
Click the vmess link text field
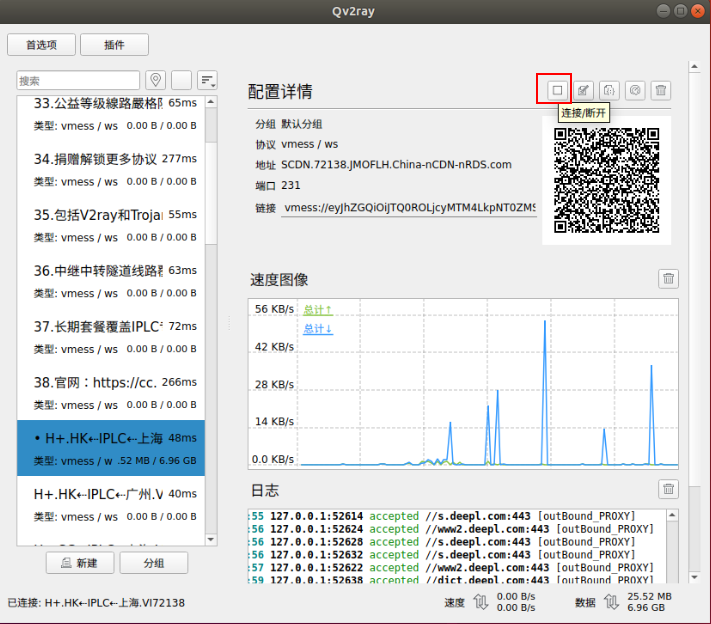click(x=409, y=207)
